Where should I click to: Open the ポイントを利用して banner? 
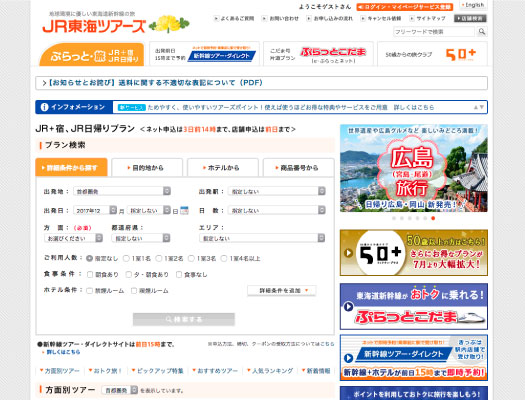pos(414,393)
